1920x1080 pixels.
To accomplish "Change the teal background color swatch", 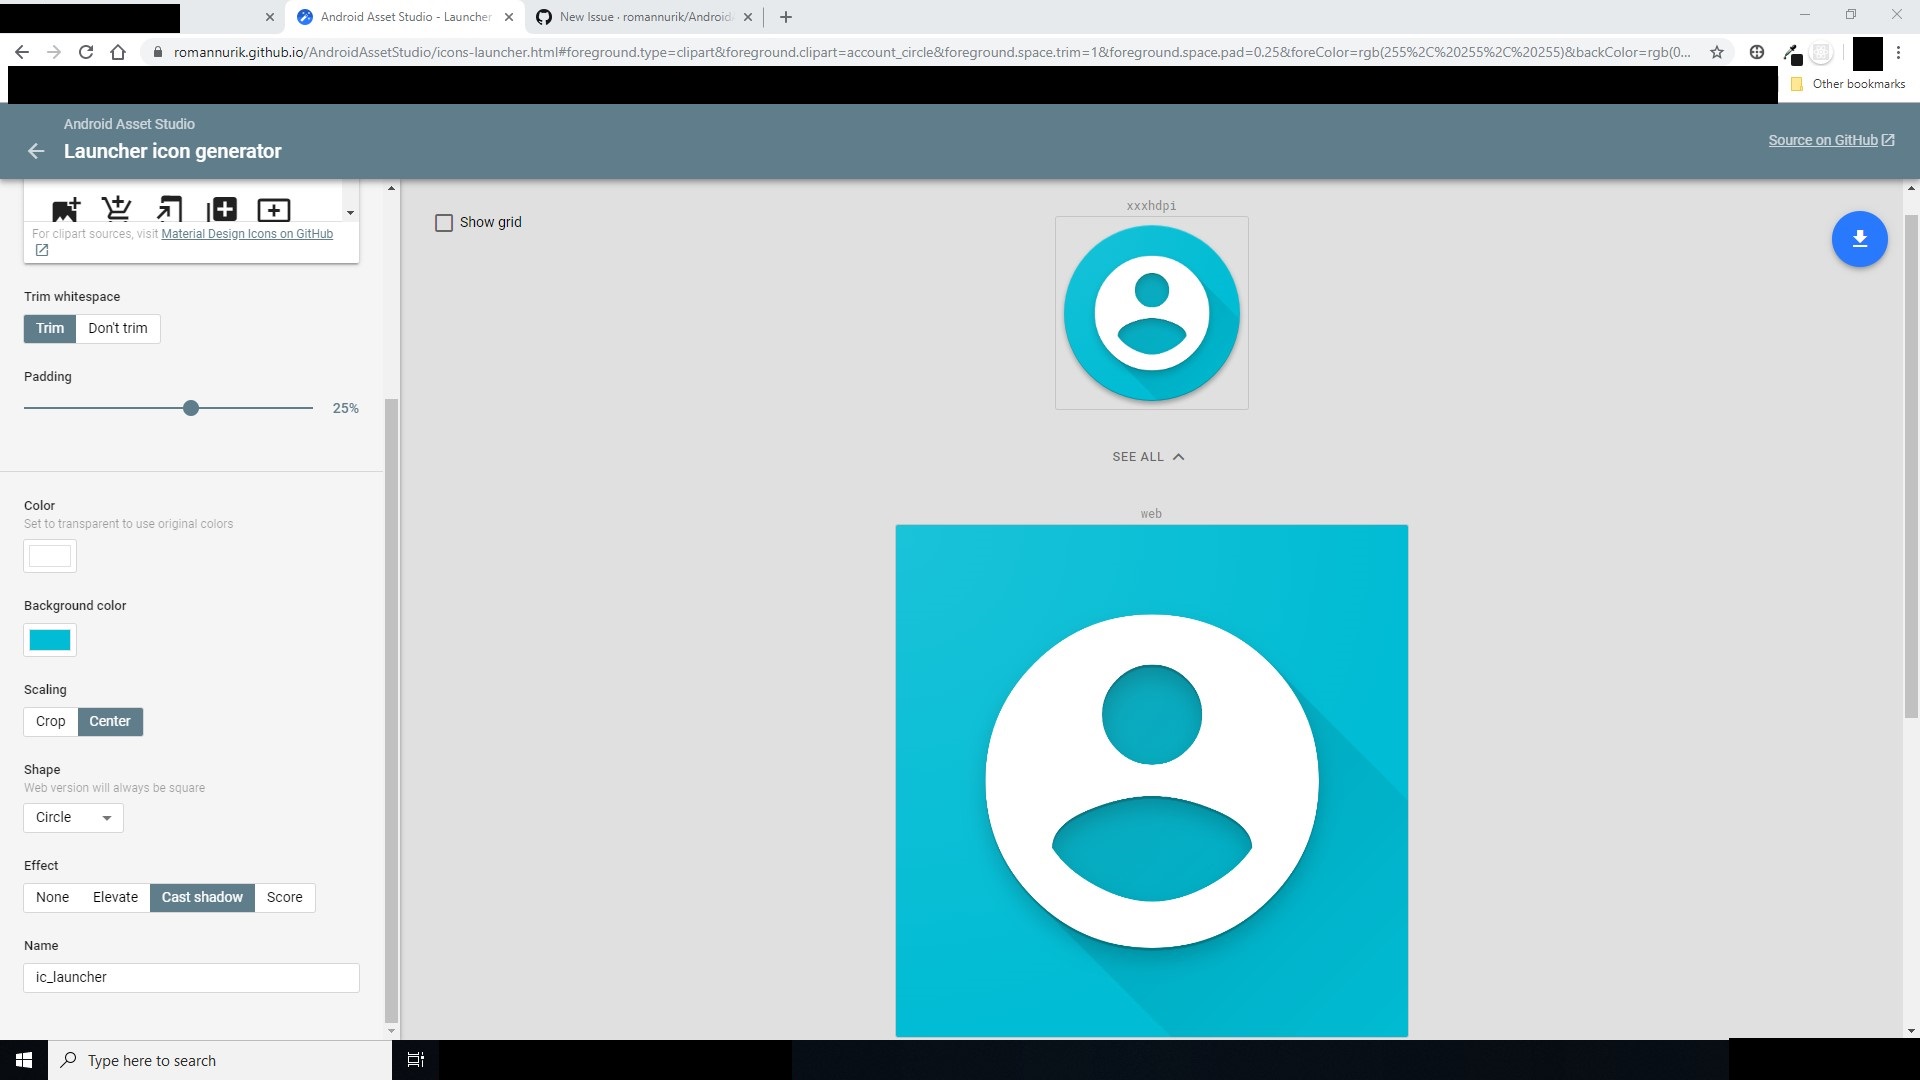I will (x=49, y=640).
